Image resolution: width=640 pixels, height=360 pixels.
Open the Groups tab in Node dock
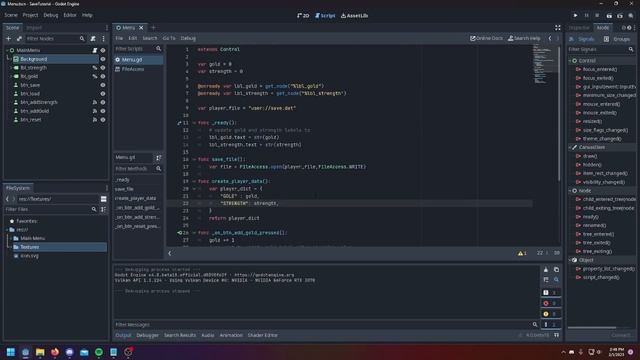click(617, 39)
